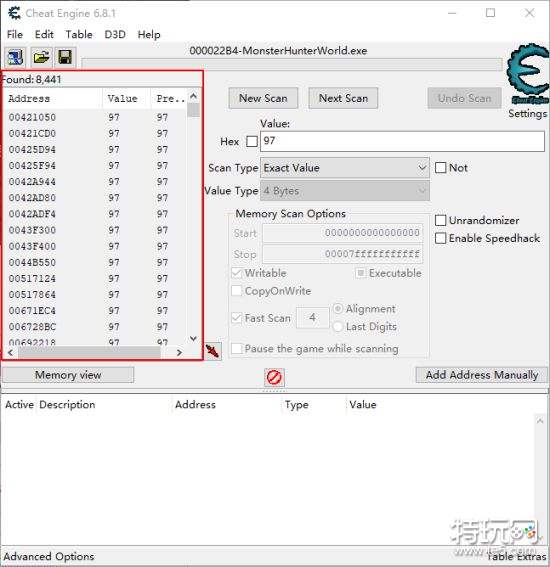Click into the Value input field
The height and width of the screenshot is (567, 550).
click(402, 141)
